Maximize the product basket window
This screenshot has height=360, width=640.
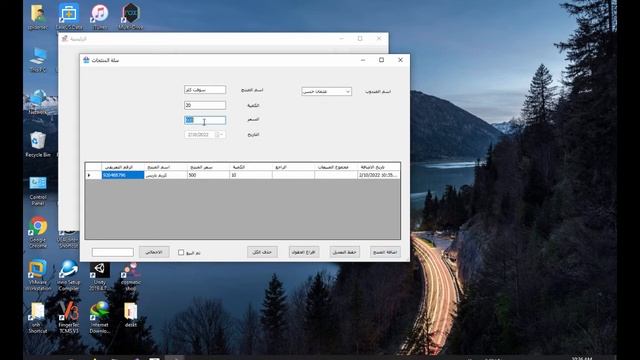tap(381, 60)
